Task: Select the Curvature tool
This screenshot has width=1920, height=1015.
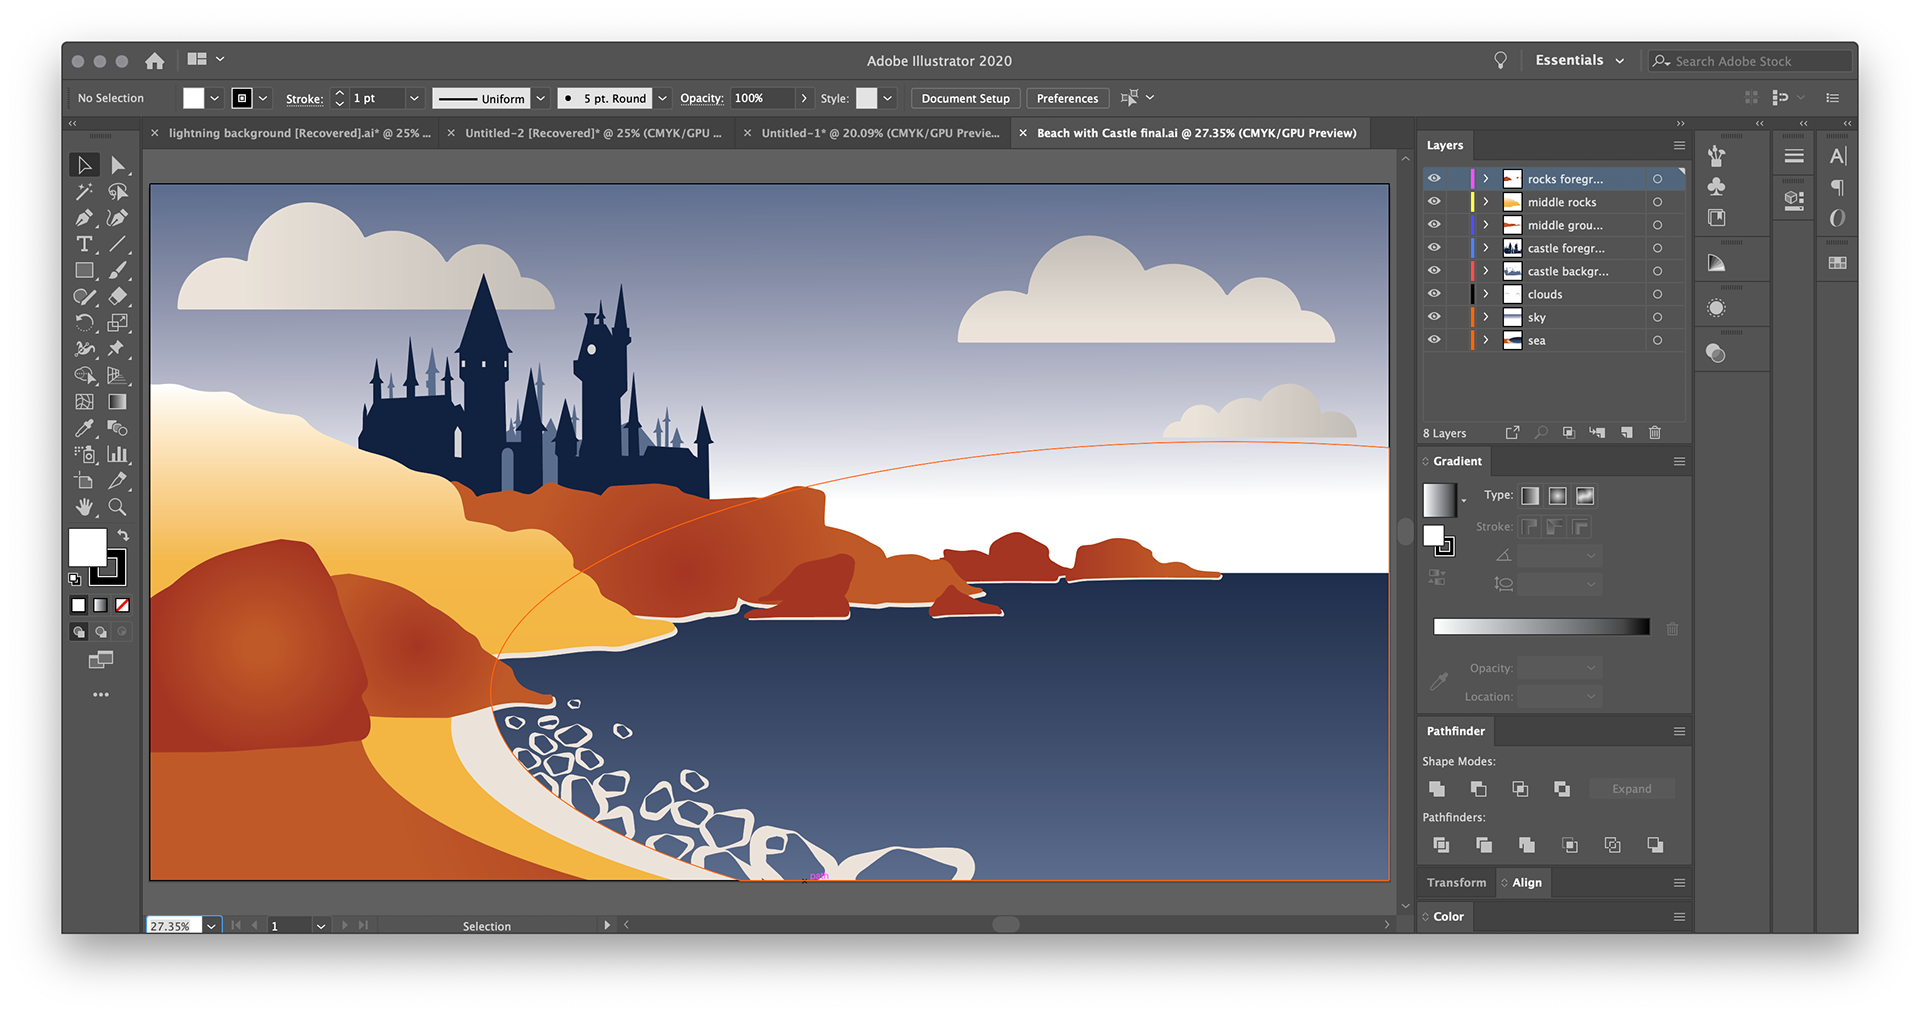Action: click(118, 217)
